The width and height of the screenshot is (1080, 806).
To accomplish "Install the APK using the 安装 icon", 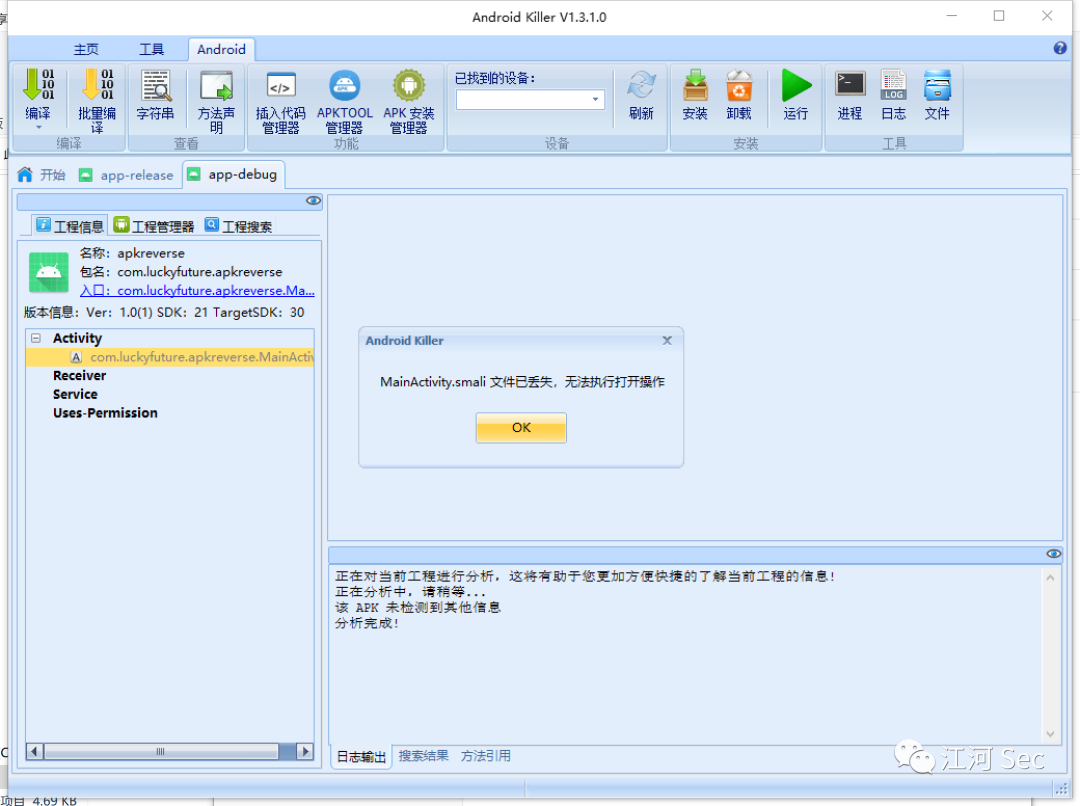I will tap(694, 95).
